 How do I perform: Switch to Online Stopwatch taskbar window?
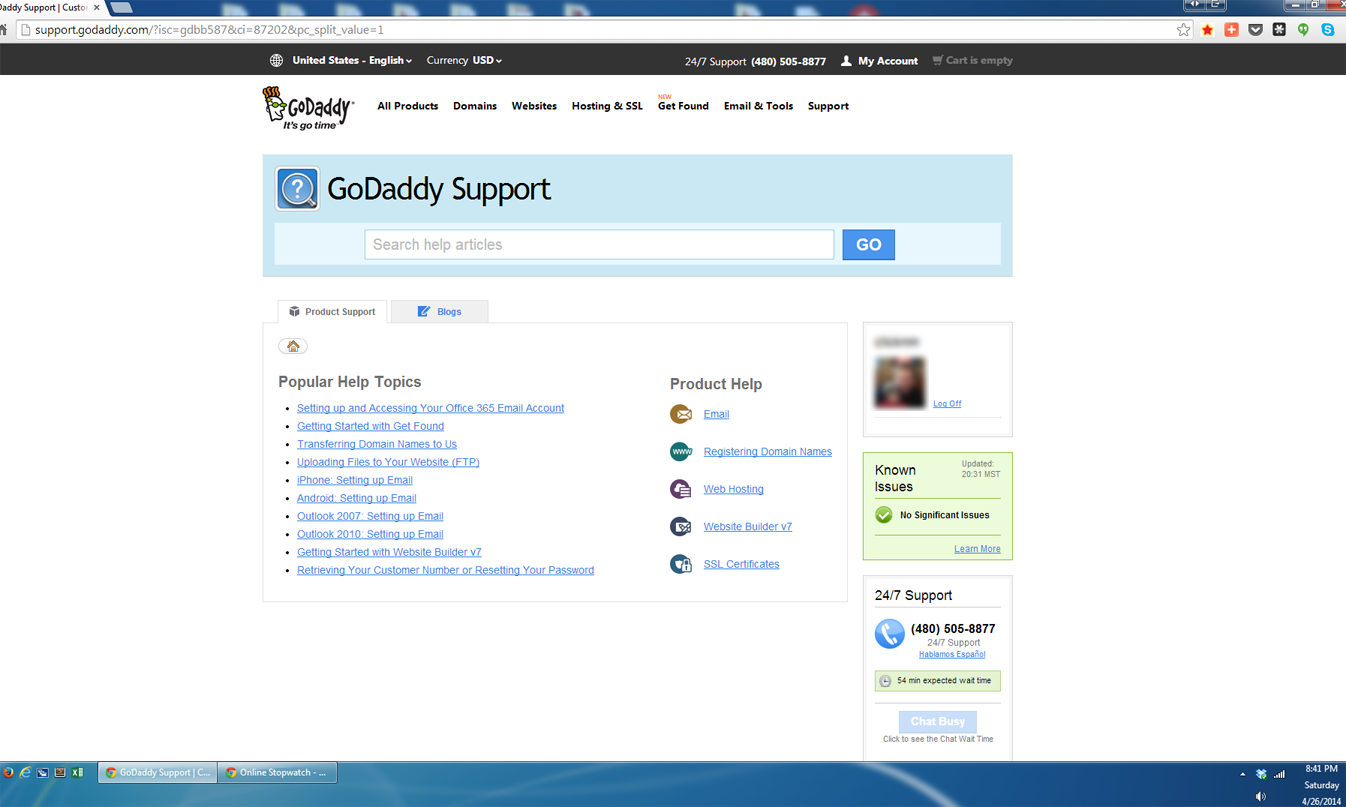point(276,773)
